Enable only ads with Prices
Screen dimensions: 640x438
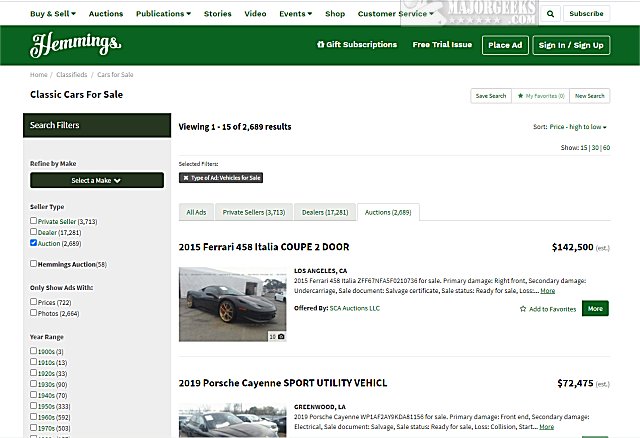pyautogui.click(x=33, y=302)
